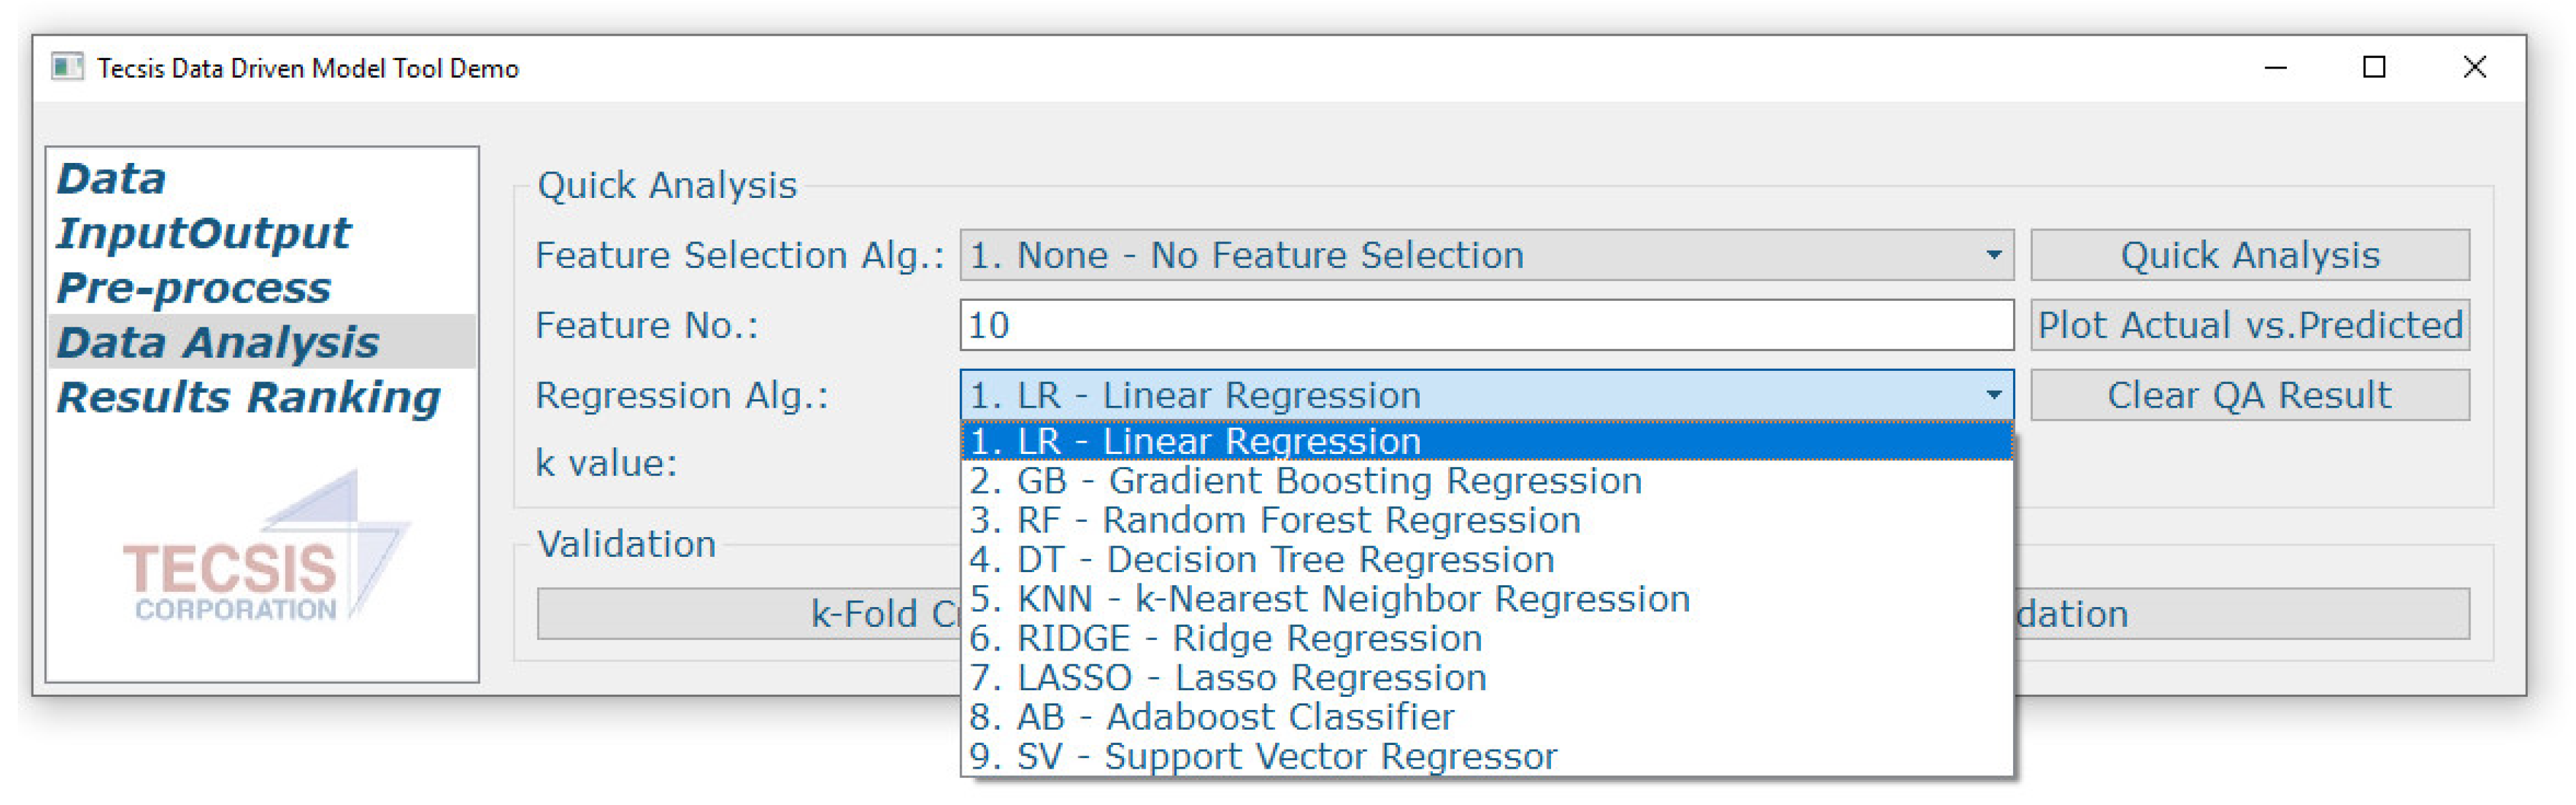Switch to InputOutput section
The image size is (2576, 805).
pyautogui.click(x=204, y=233)
